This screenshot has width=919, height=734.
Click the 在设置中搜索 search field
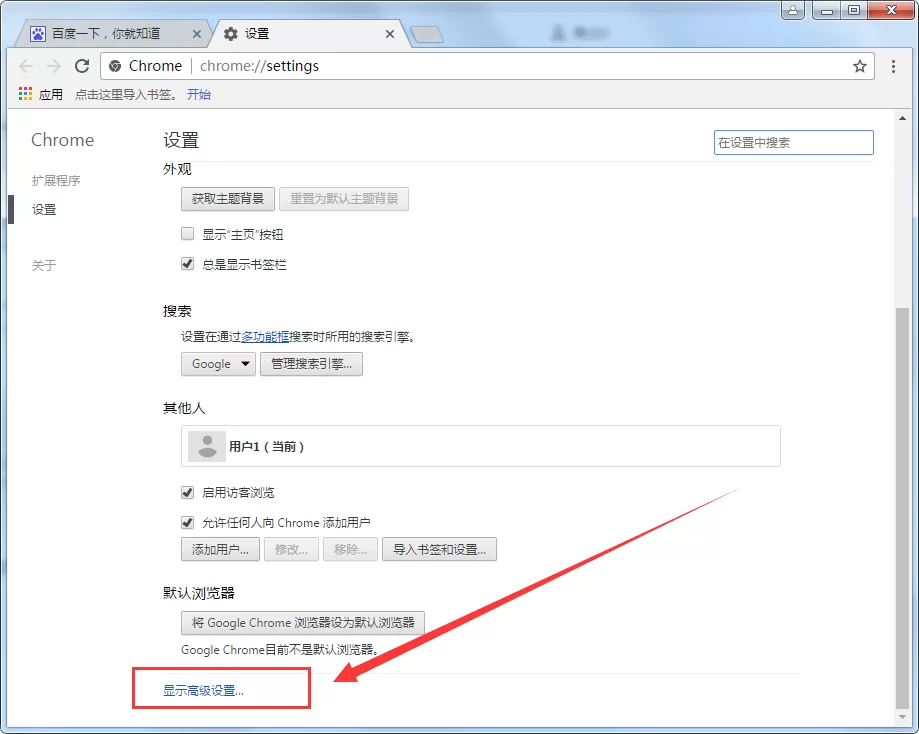tap(794, 142)
